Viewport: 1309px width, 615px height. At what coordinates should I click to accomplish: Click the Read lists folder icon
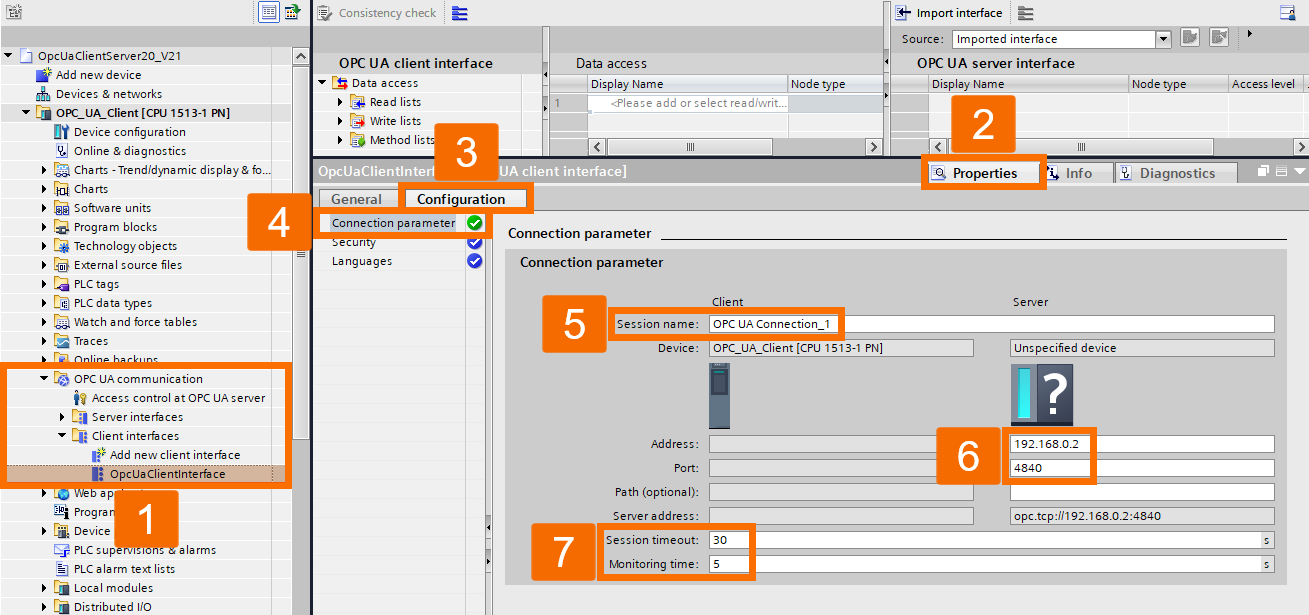357,102
